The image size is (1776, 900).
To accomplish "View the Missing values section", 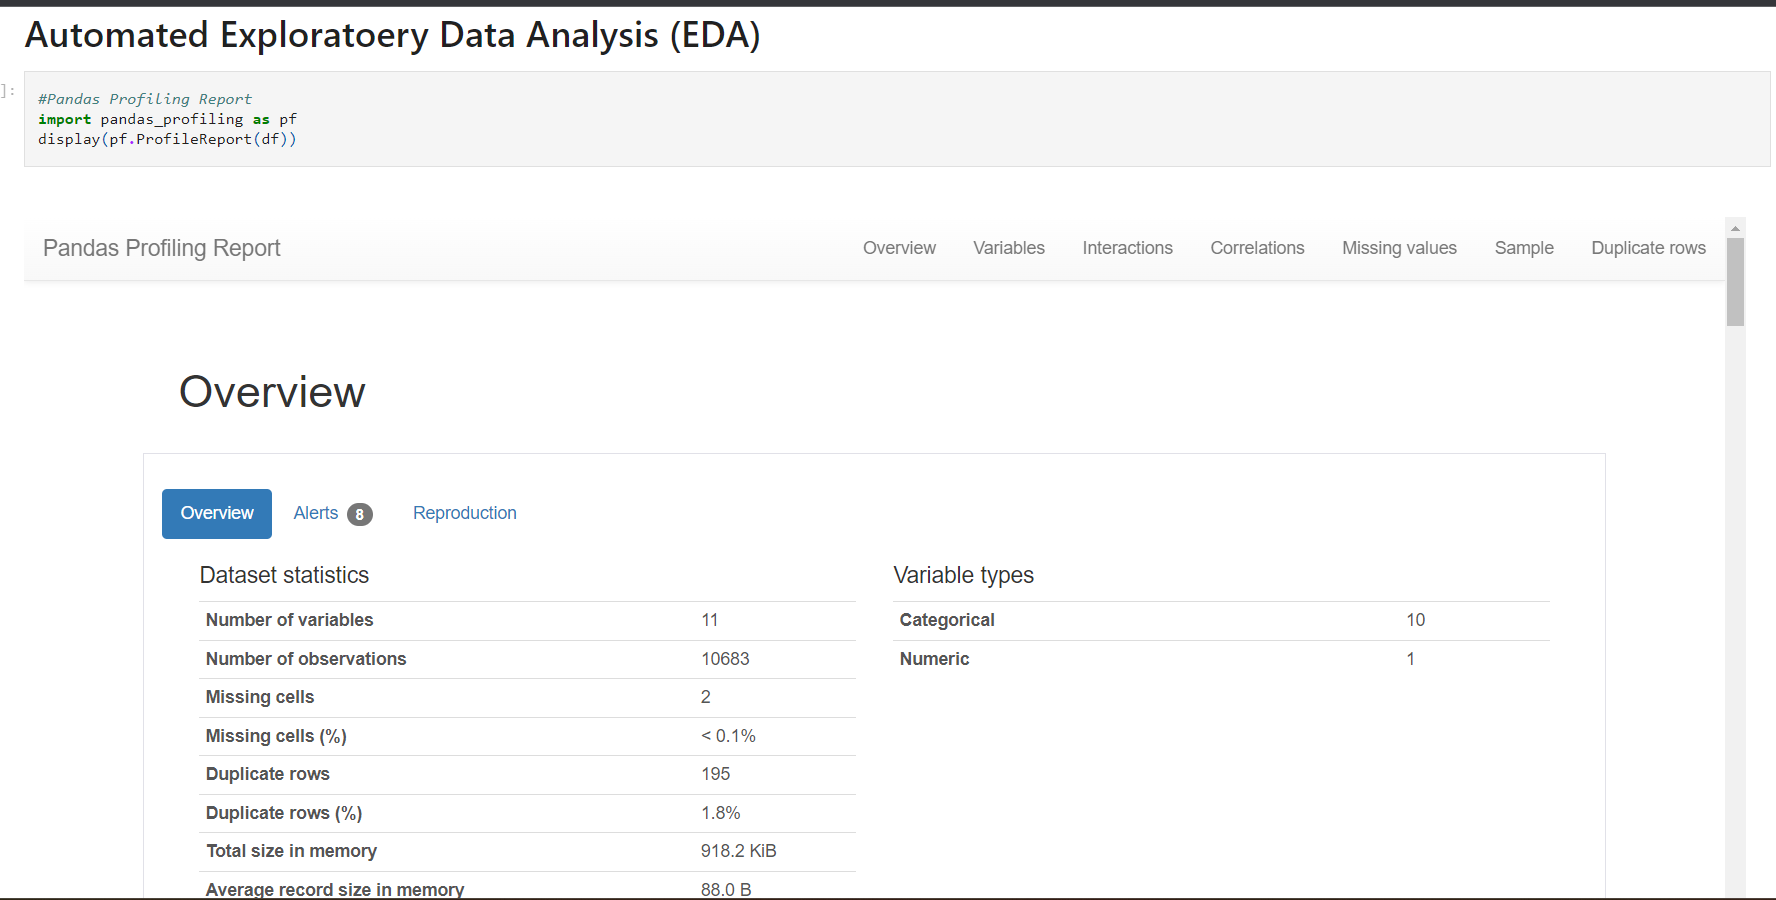I will pyautogui.click(x=1399, y=248).
